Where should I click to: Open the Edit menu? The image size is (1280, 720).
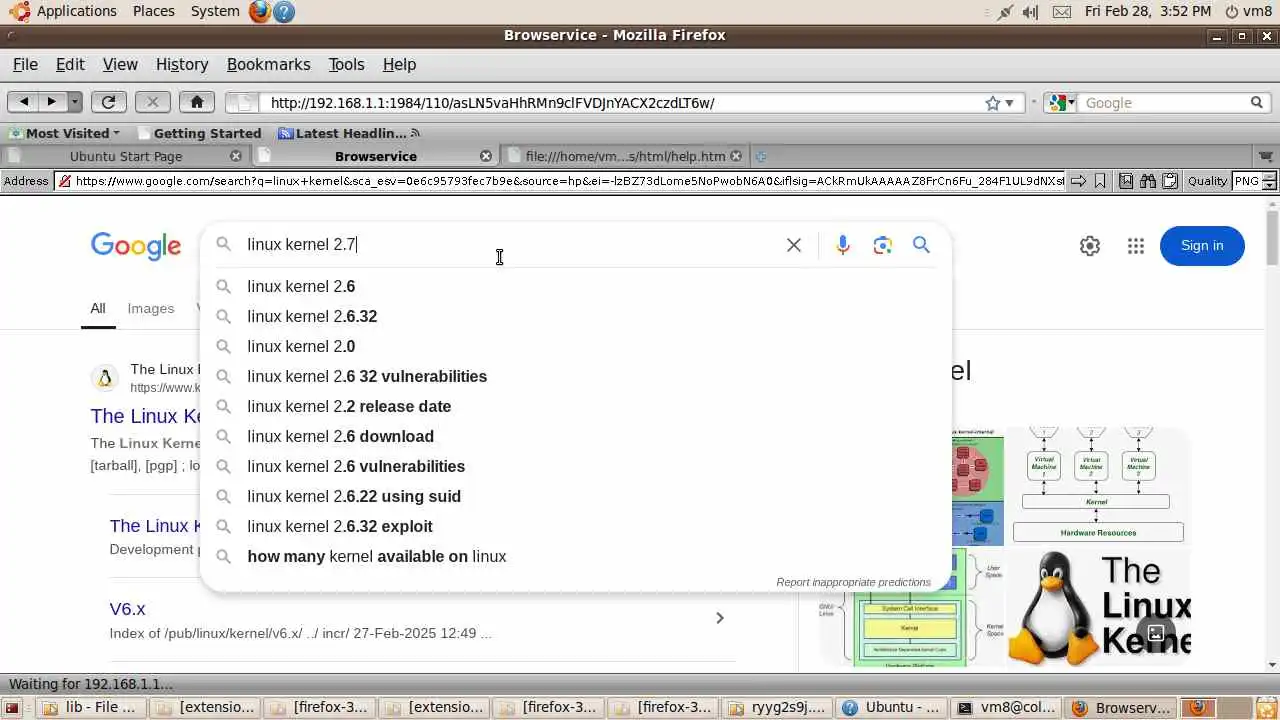(x=70, y=64)
